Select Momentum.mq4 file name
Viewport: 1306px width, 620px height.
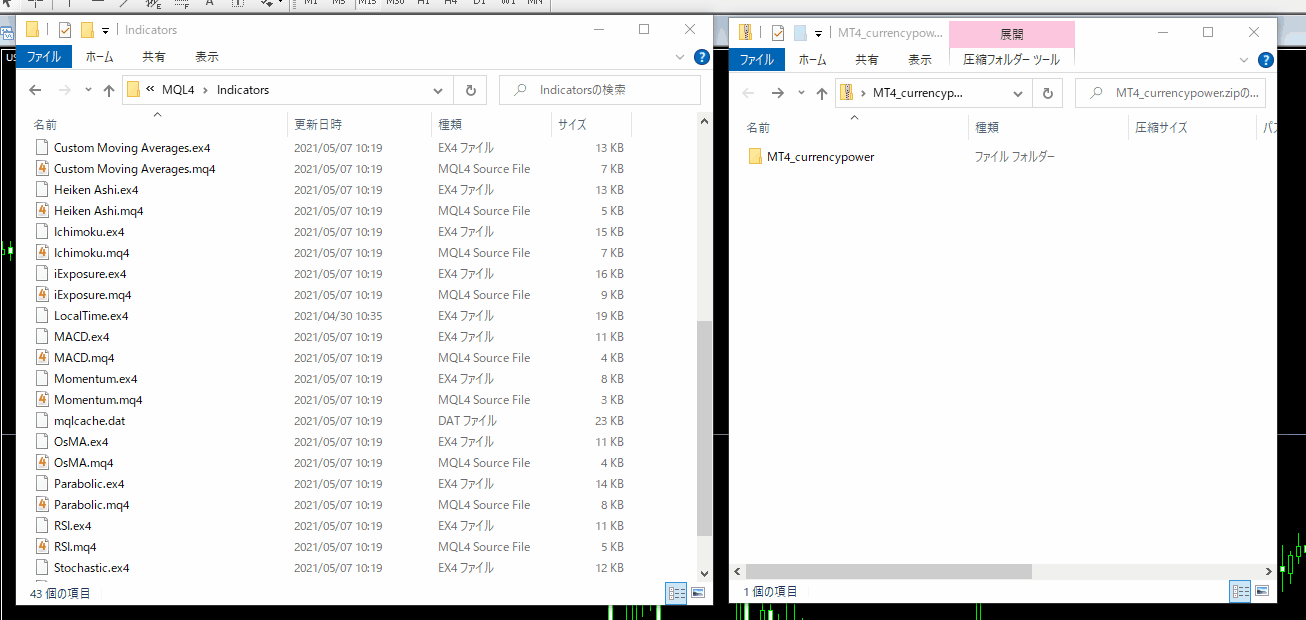98,400
